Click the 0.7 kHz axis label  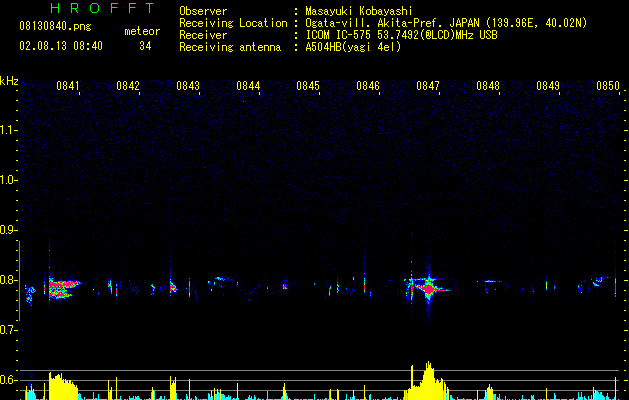tap(8, 330)
